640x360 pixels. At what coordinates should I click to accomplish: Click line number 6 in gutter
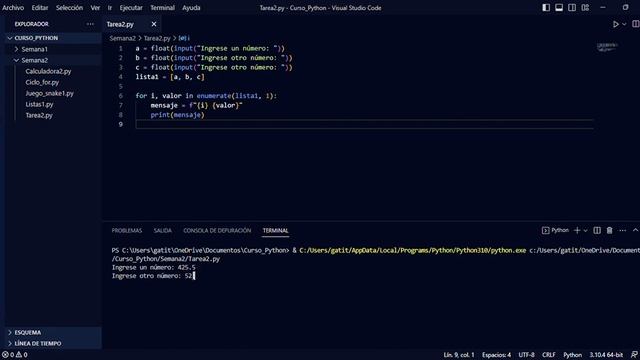pyautogui.click(x=120, y=96)
